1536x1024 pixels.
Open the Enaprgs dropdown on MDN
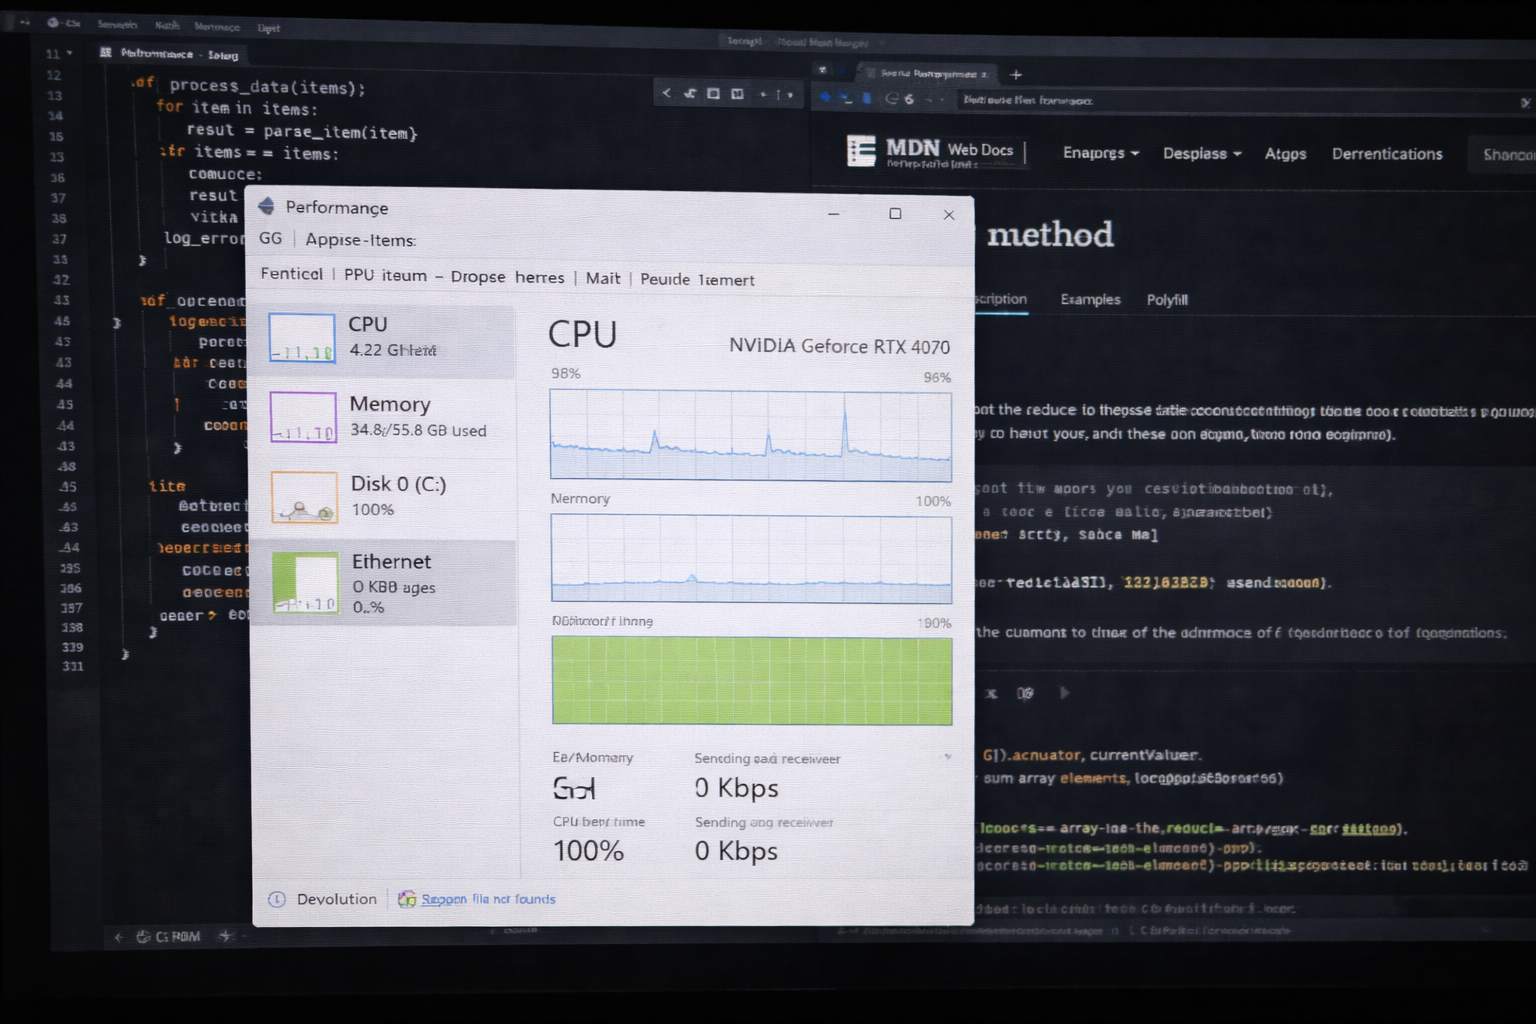coord(1101,153)
